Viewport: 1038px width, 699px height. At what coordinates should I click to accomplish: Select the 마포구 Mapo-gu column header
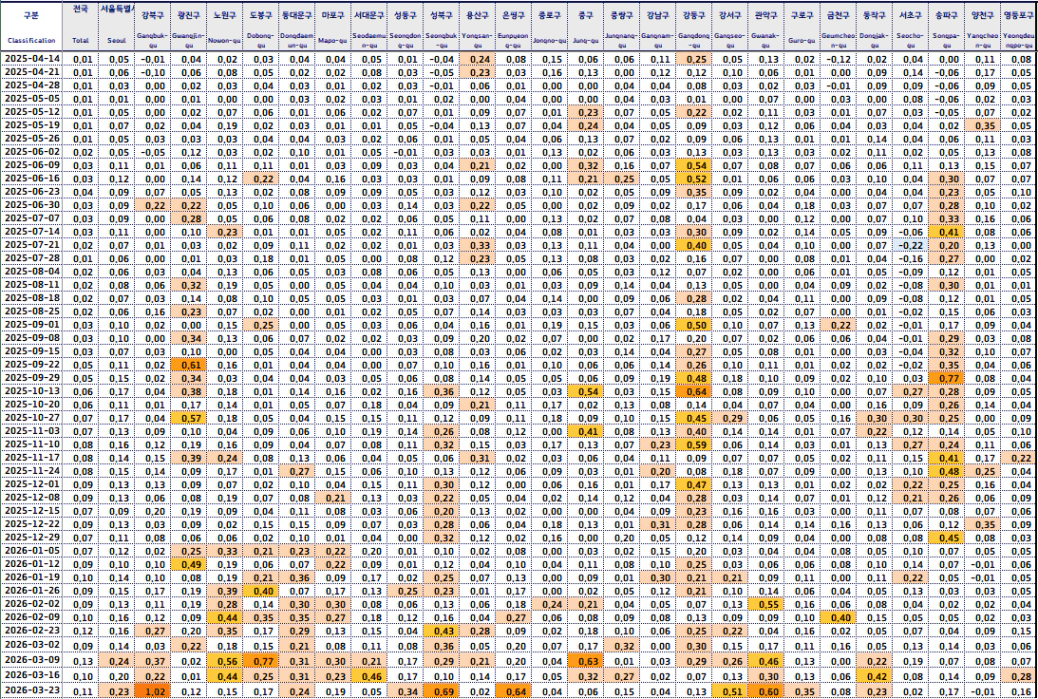(x=332, y=26)
